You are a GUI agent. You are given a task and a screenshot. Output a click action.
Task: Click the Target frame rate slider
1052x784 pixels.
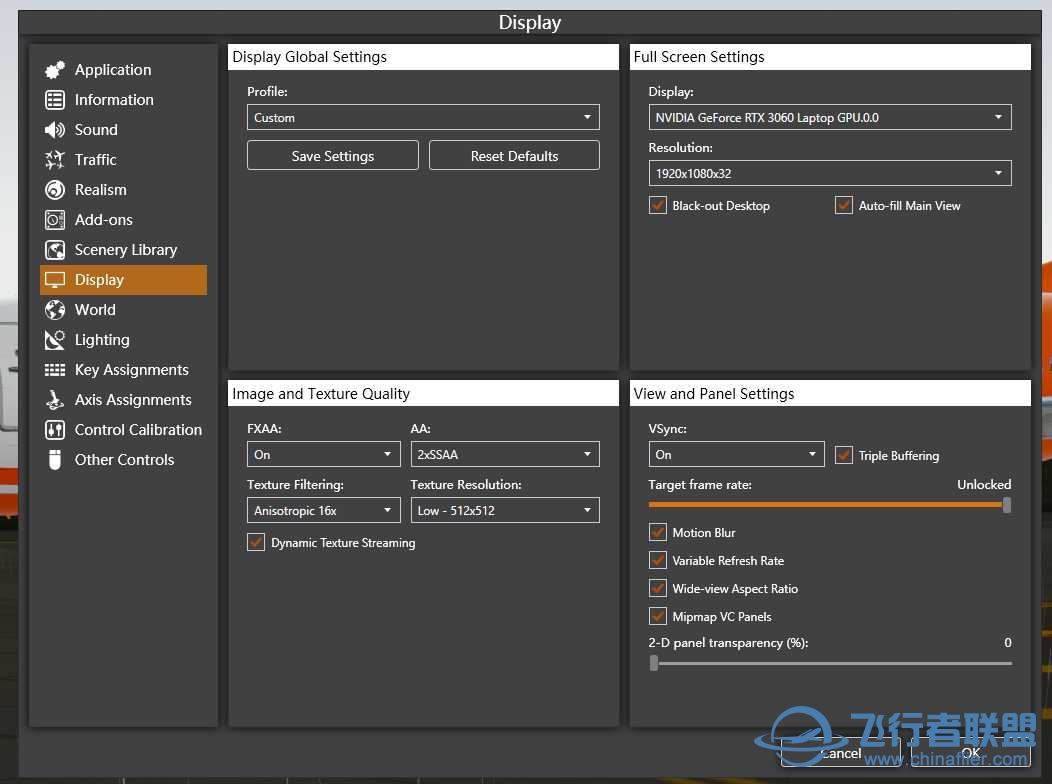click(828, 505)
